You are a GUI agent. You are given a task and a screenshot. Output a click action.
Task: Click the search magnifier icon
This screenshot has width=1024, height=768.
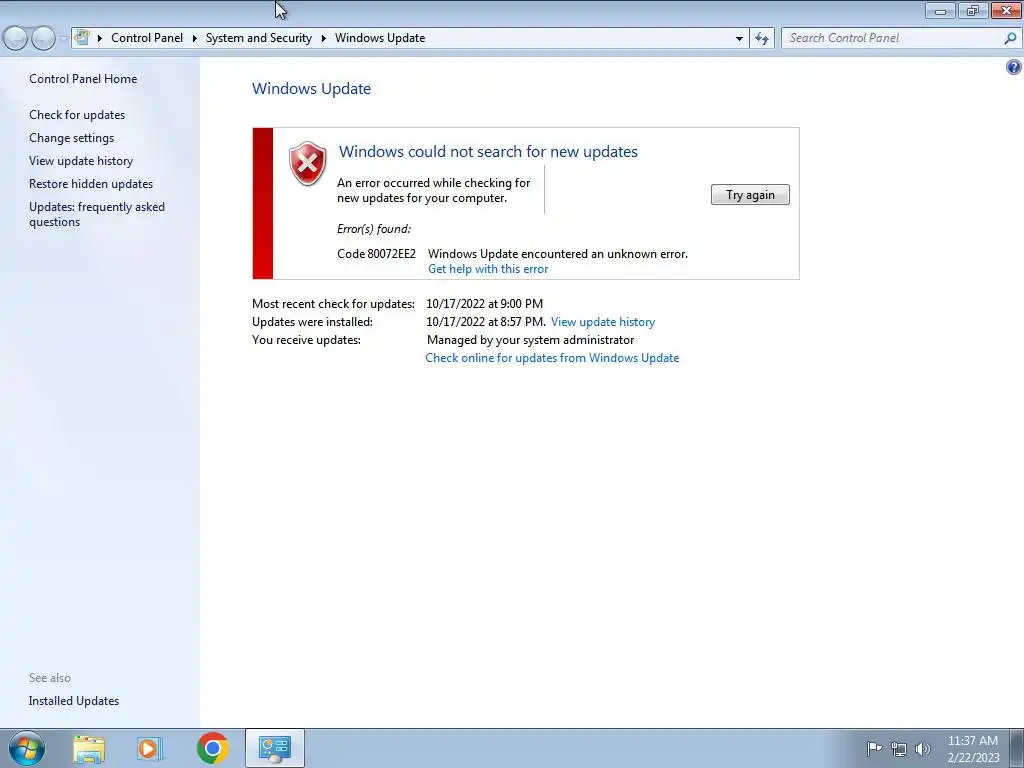1010,38
